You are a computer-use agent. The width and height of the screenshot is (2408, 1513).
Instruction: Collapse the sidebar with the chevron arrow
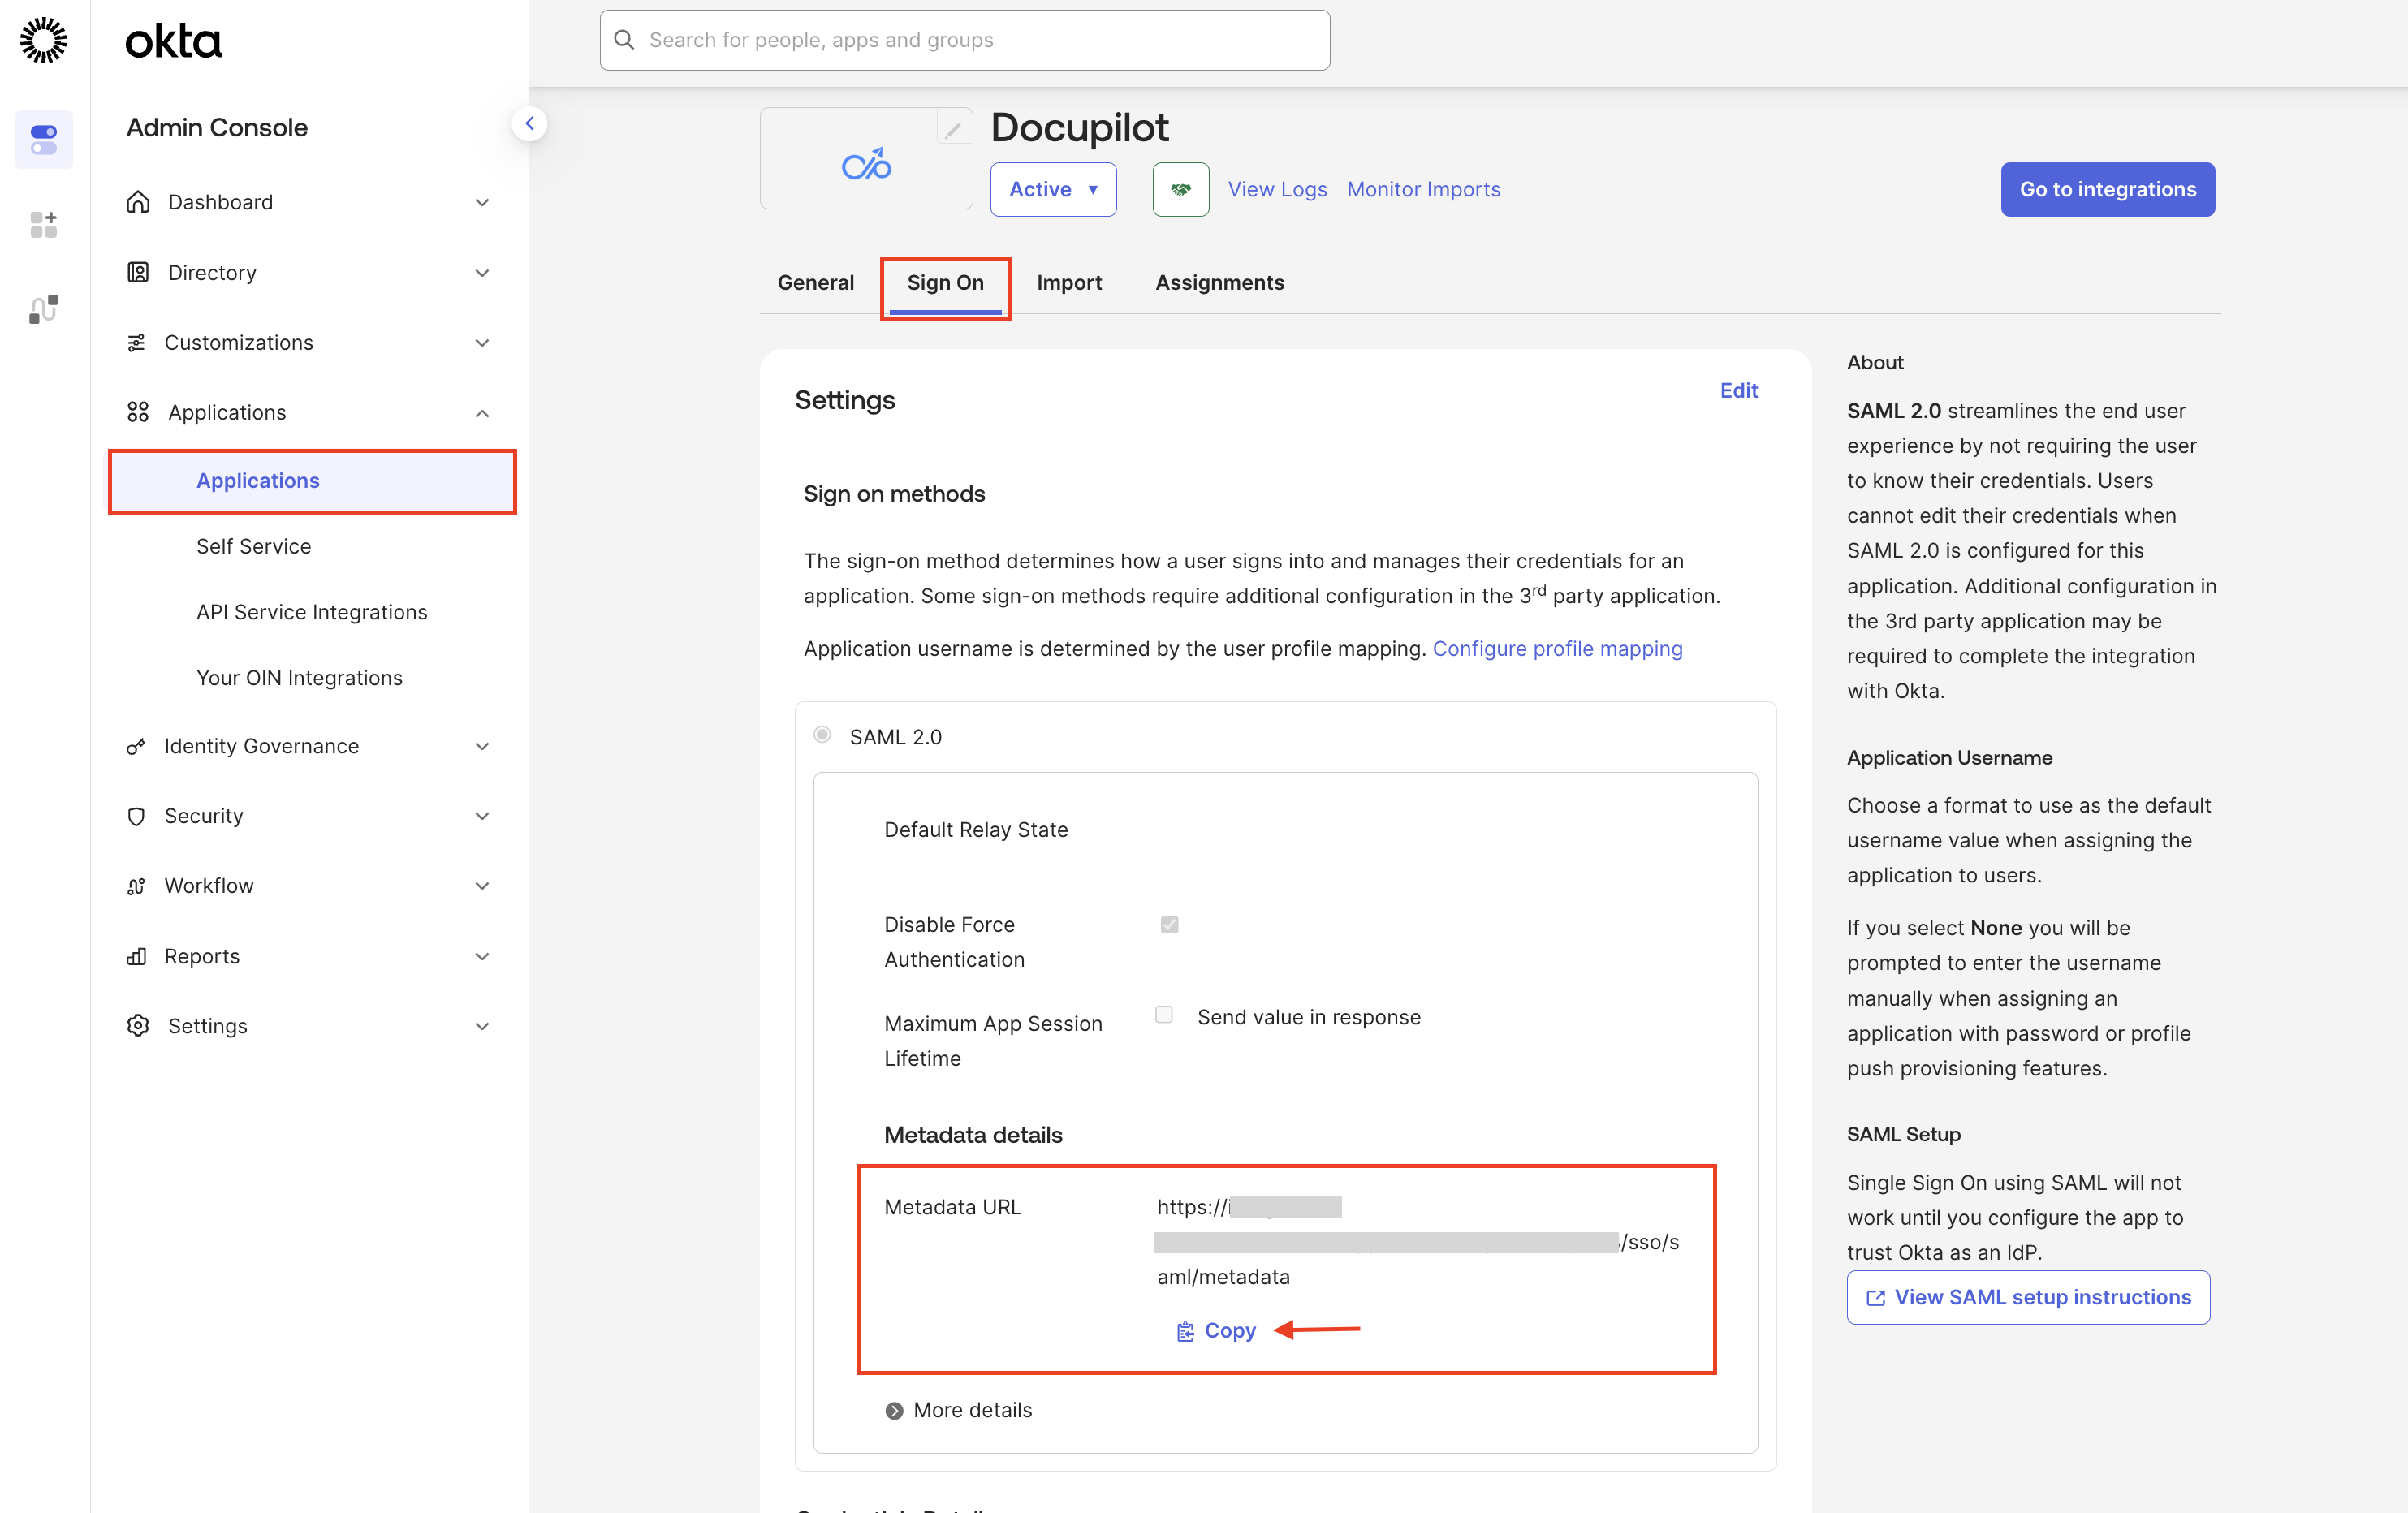pyautogui.click(x=529, y=123)
